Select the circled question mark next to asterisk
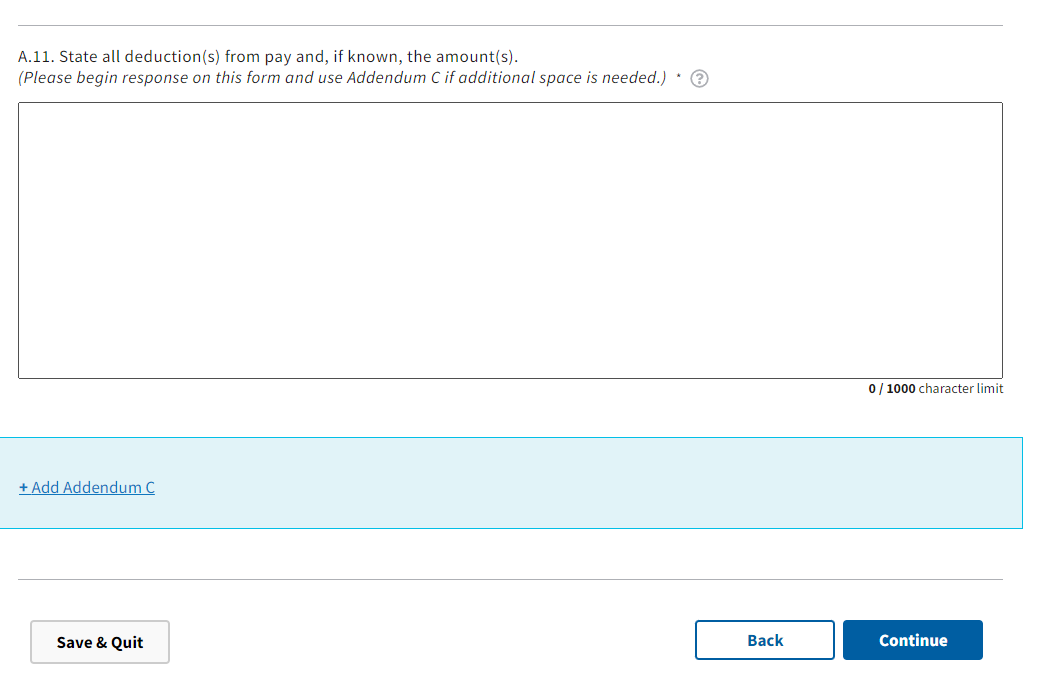The image size is (1049, 688). (701, 79)
